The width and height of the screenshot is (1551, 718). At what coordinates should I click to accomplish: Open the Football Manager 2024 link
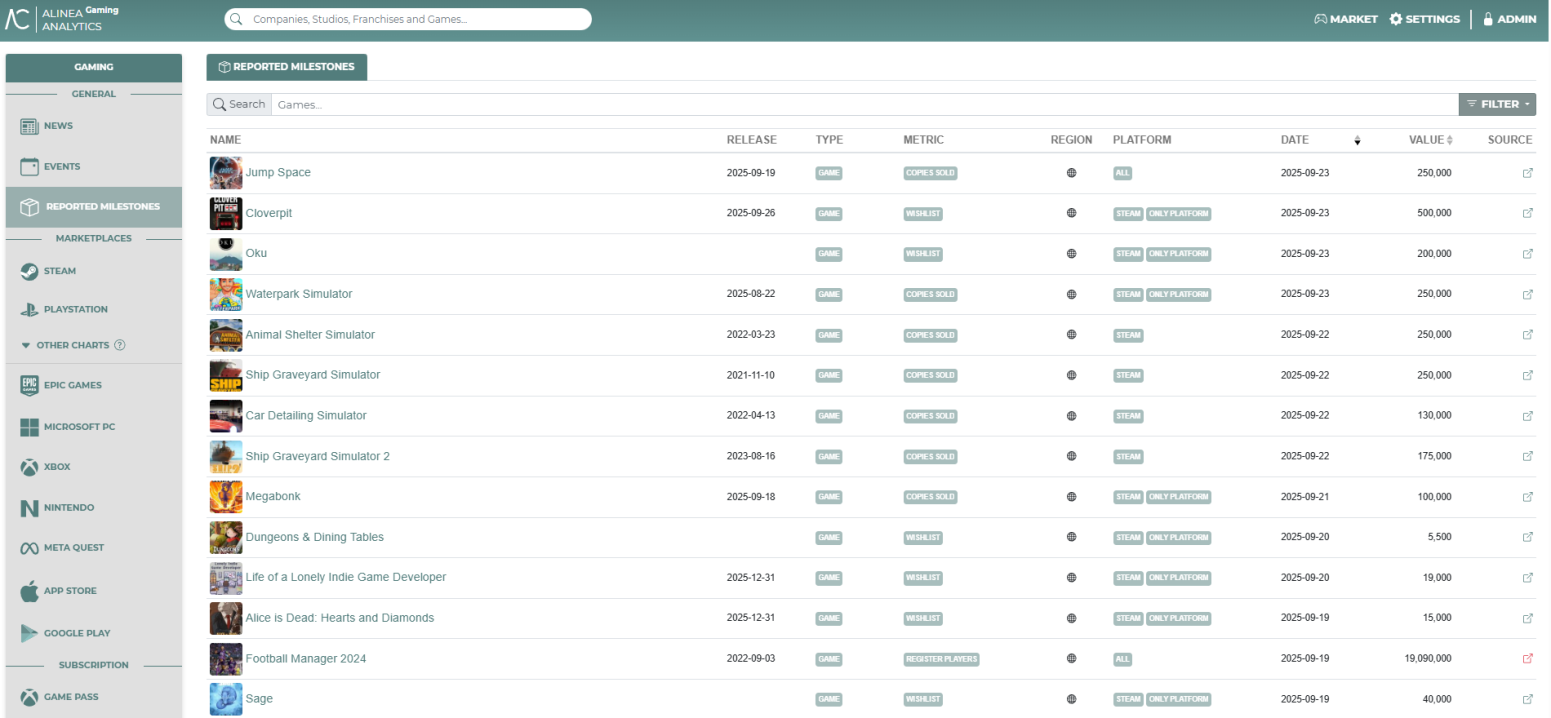tap(306, 659)
